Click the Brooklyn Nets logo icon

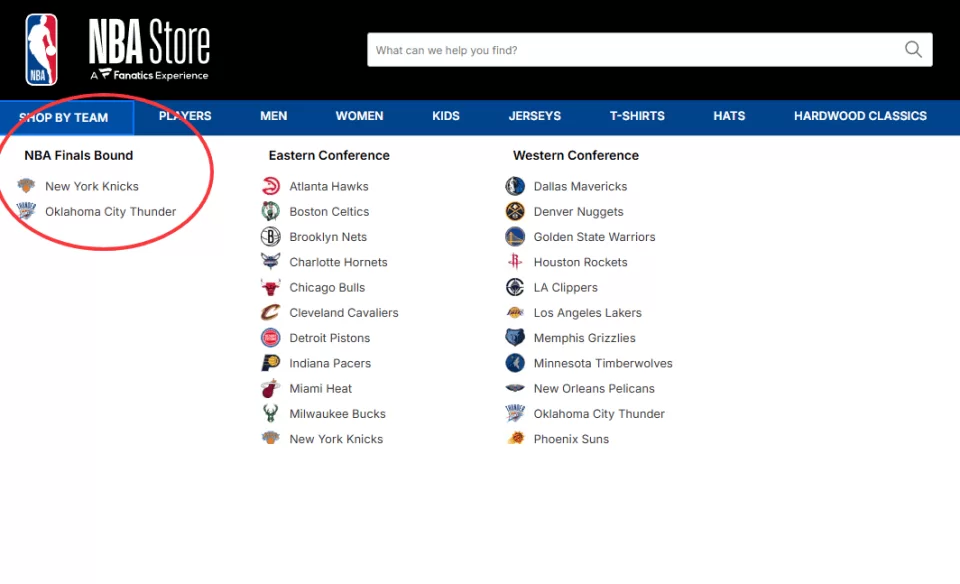(271, 236)
